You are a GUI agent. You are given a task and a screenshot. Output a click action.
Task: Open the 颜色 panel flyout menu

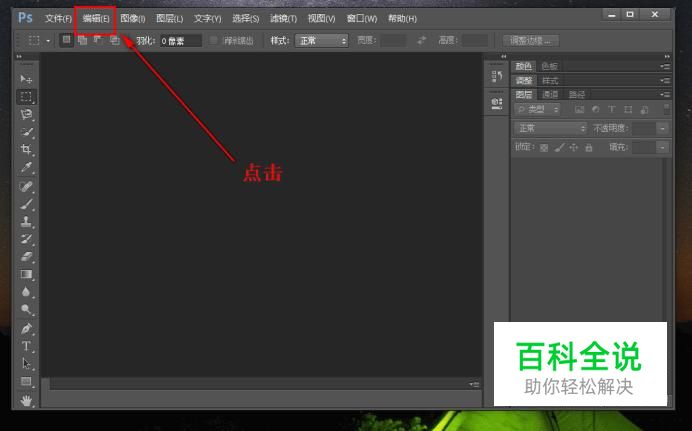665,67
